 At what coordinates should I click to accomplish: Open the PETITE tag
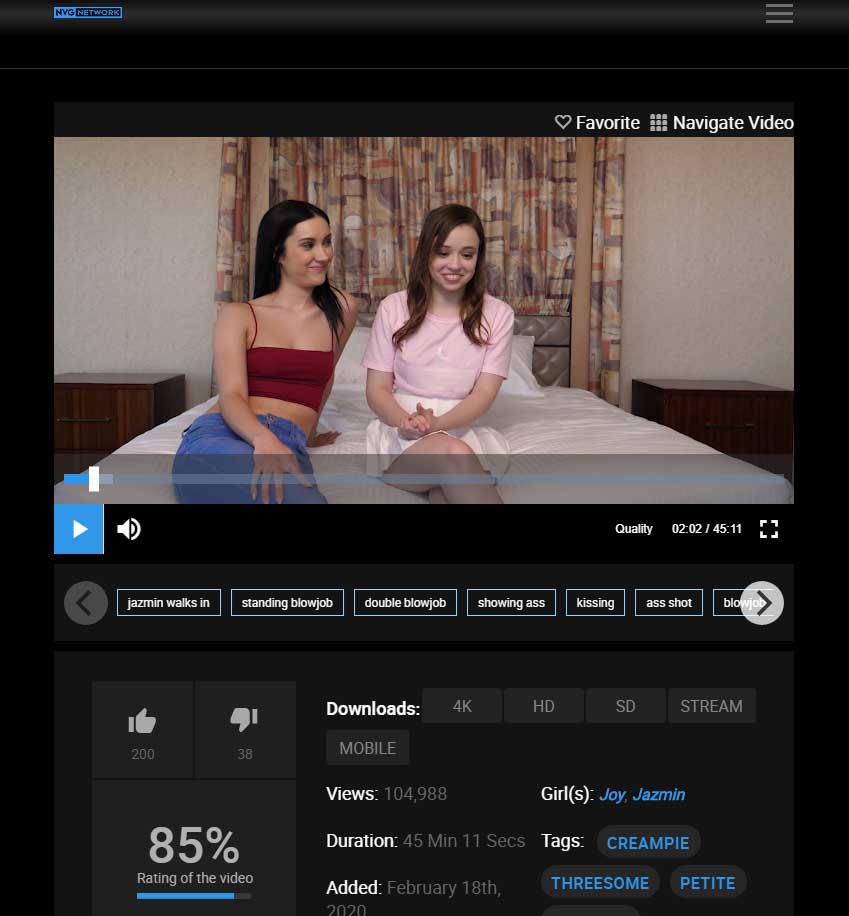pos(708,883)
